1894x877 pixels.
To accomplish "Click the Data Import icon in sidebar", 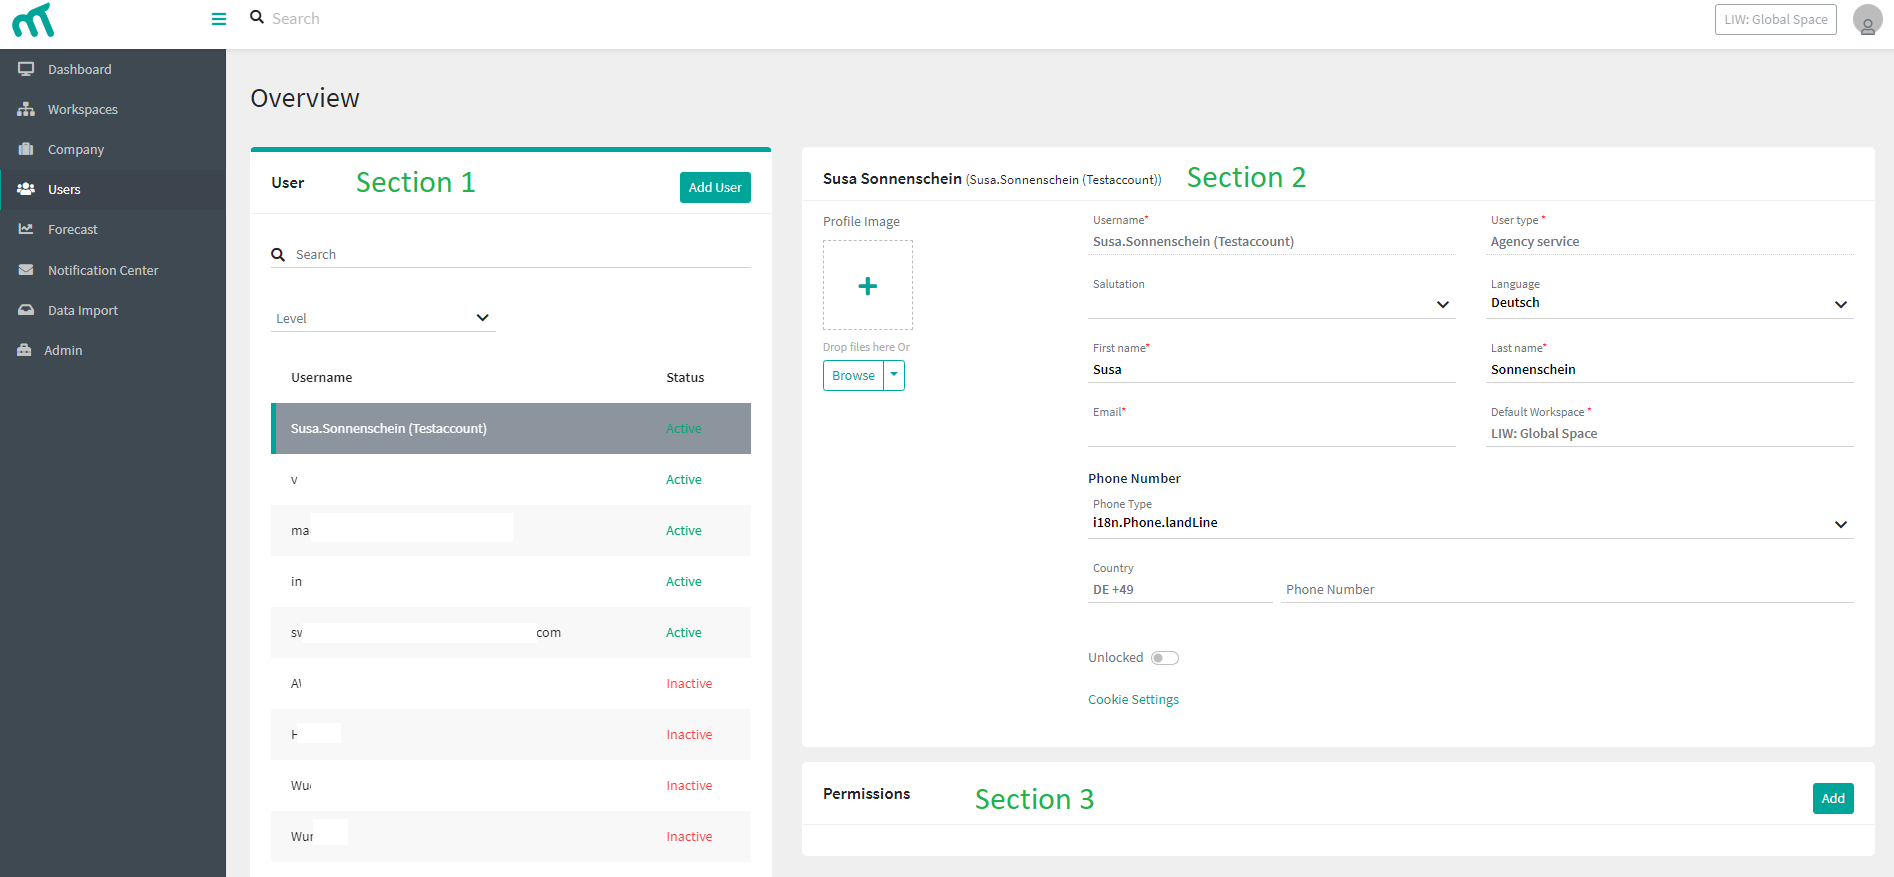I will [26, 310].
